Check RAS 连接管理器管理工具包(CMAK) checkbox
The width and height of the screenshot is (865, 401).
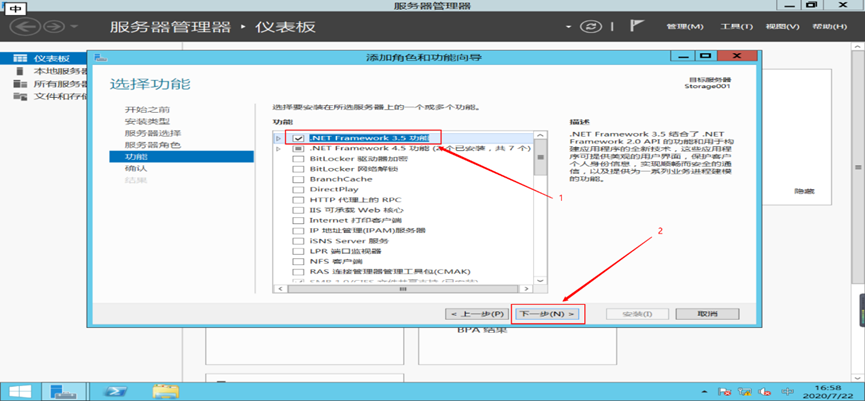point(298,271)
